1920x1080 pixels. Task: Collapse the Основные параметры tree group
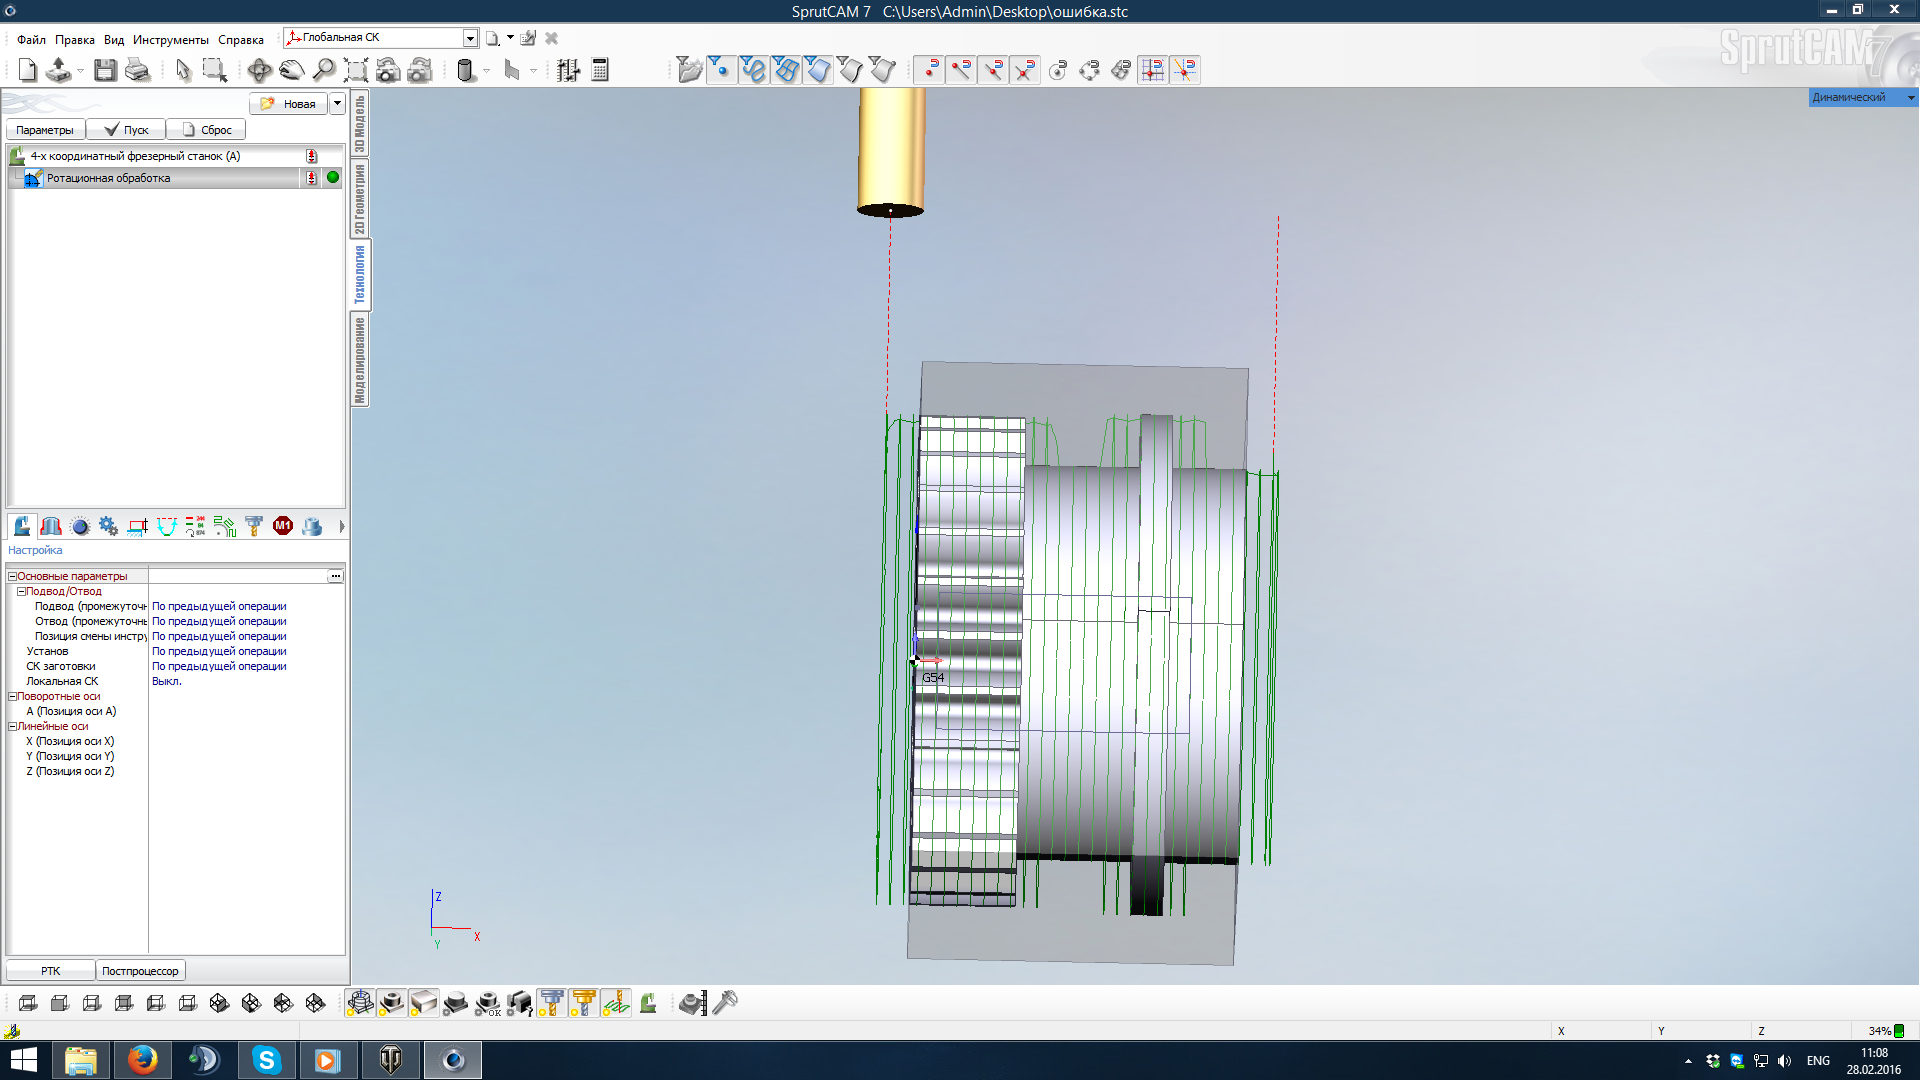coord(13,577)
